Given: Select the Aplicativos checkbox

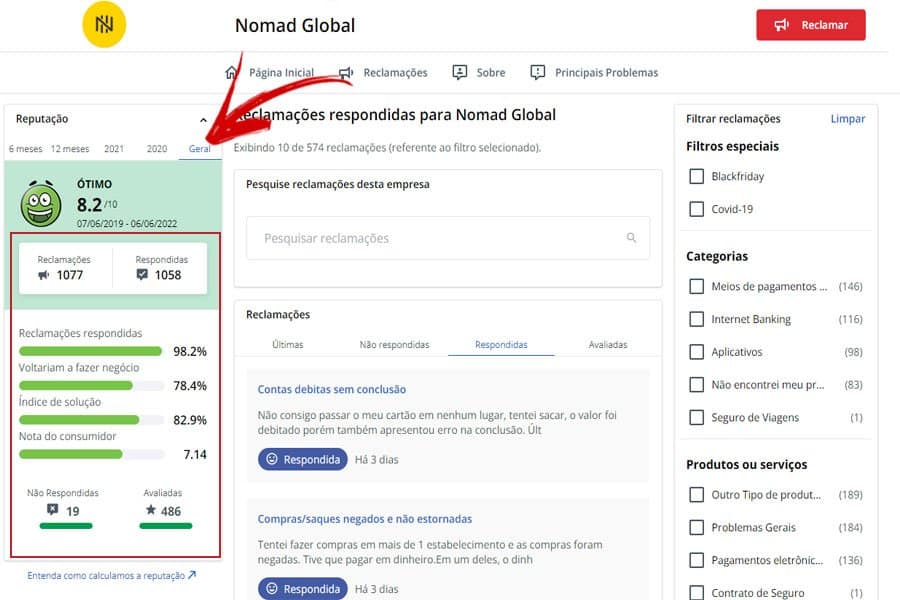Looking at the screenshot, I should 696,351.
